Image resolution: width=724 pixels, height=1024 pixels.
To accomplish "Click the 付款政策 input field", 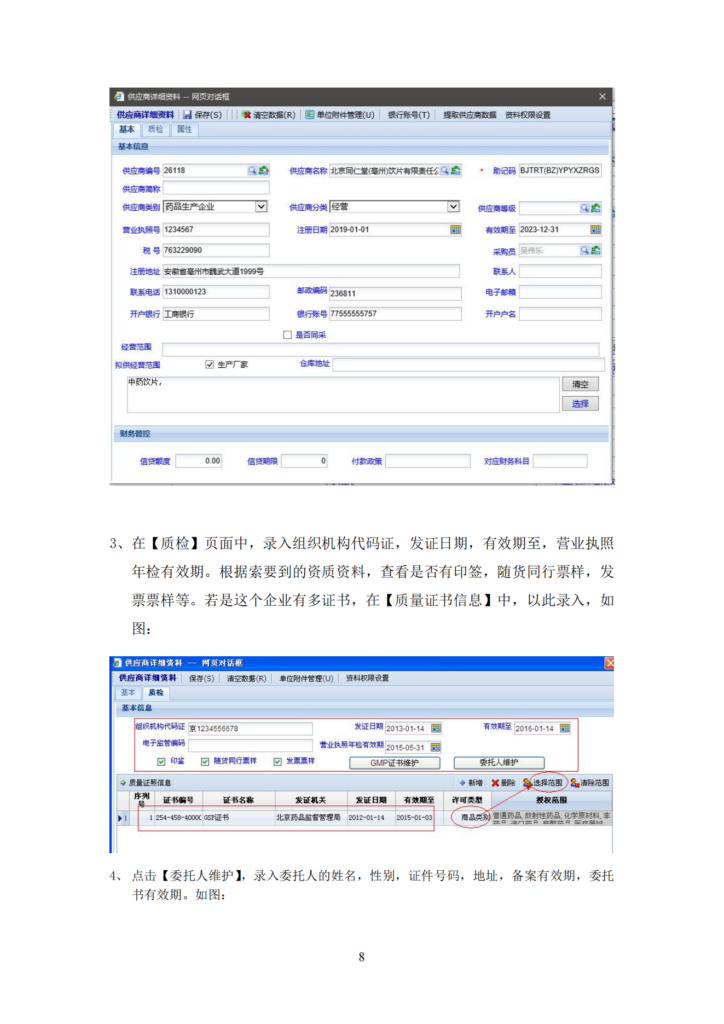I will coord(428,461).
